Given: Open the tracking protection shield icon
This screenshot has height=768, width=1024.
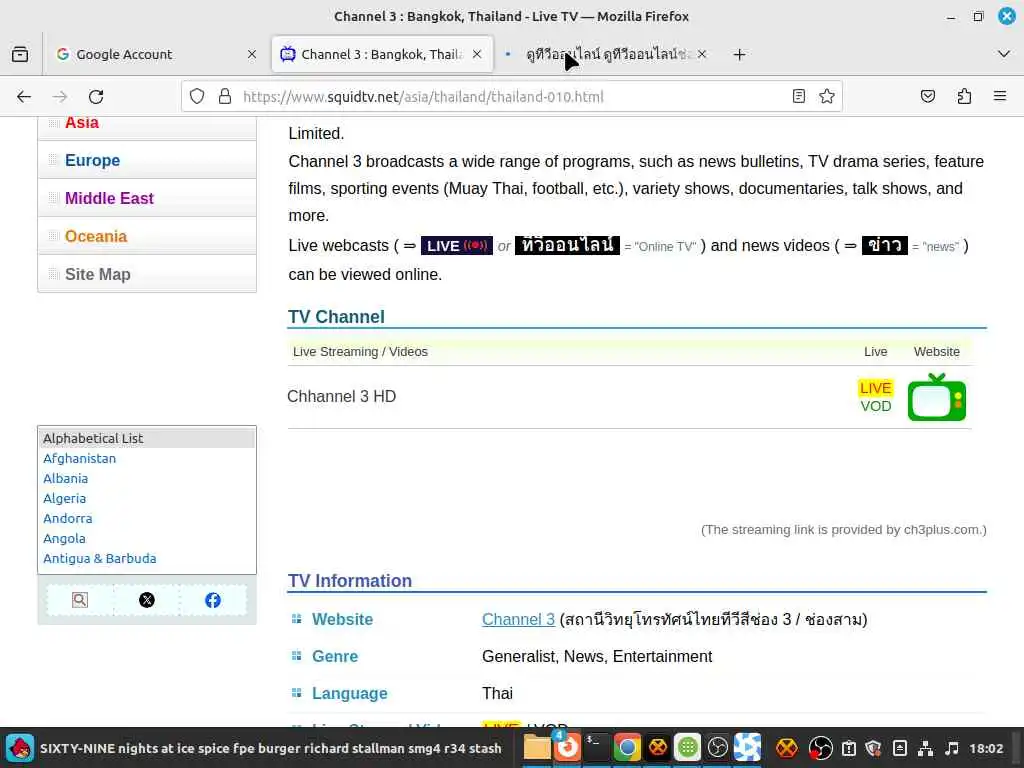Looking at the screenshot, I should point(197,97).
